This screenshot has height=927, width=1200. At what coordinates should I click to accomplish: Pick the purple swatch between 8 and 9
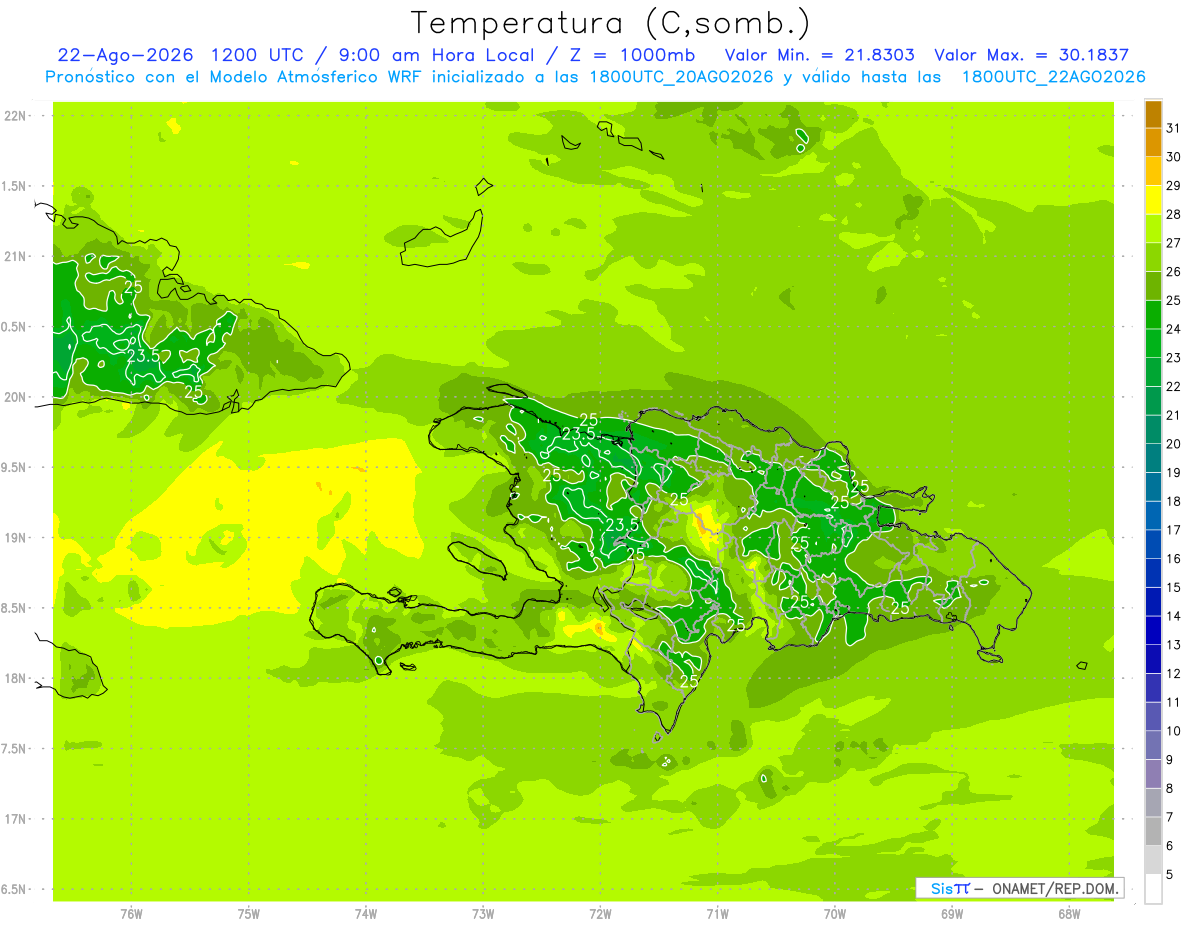click(x=1153, y=774)
